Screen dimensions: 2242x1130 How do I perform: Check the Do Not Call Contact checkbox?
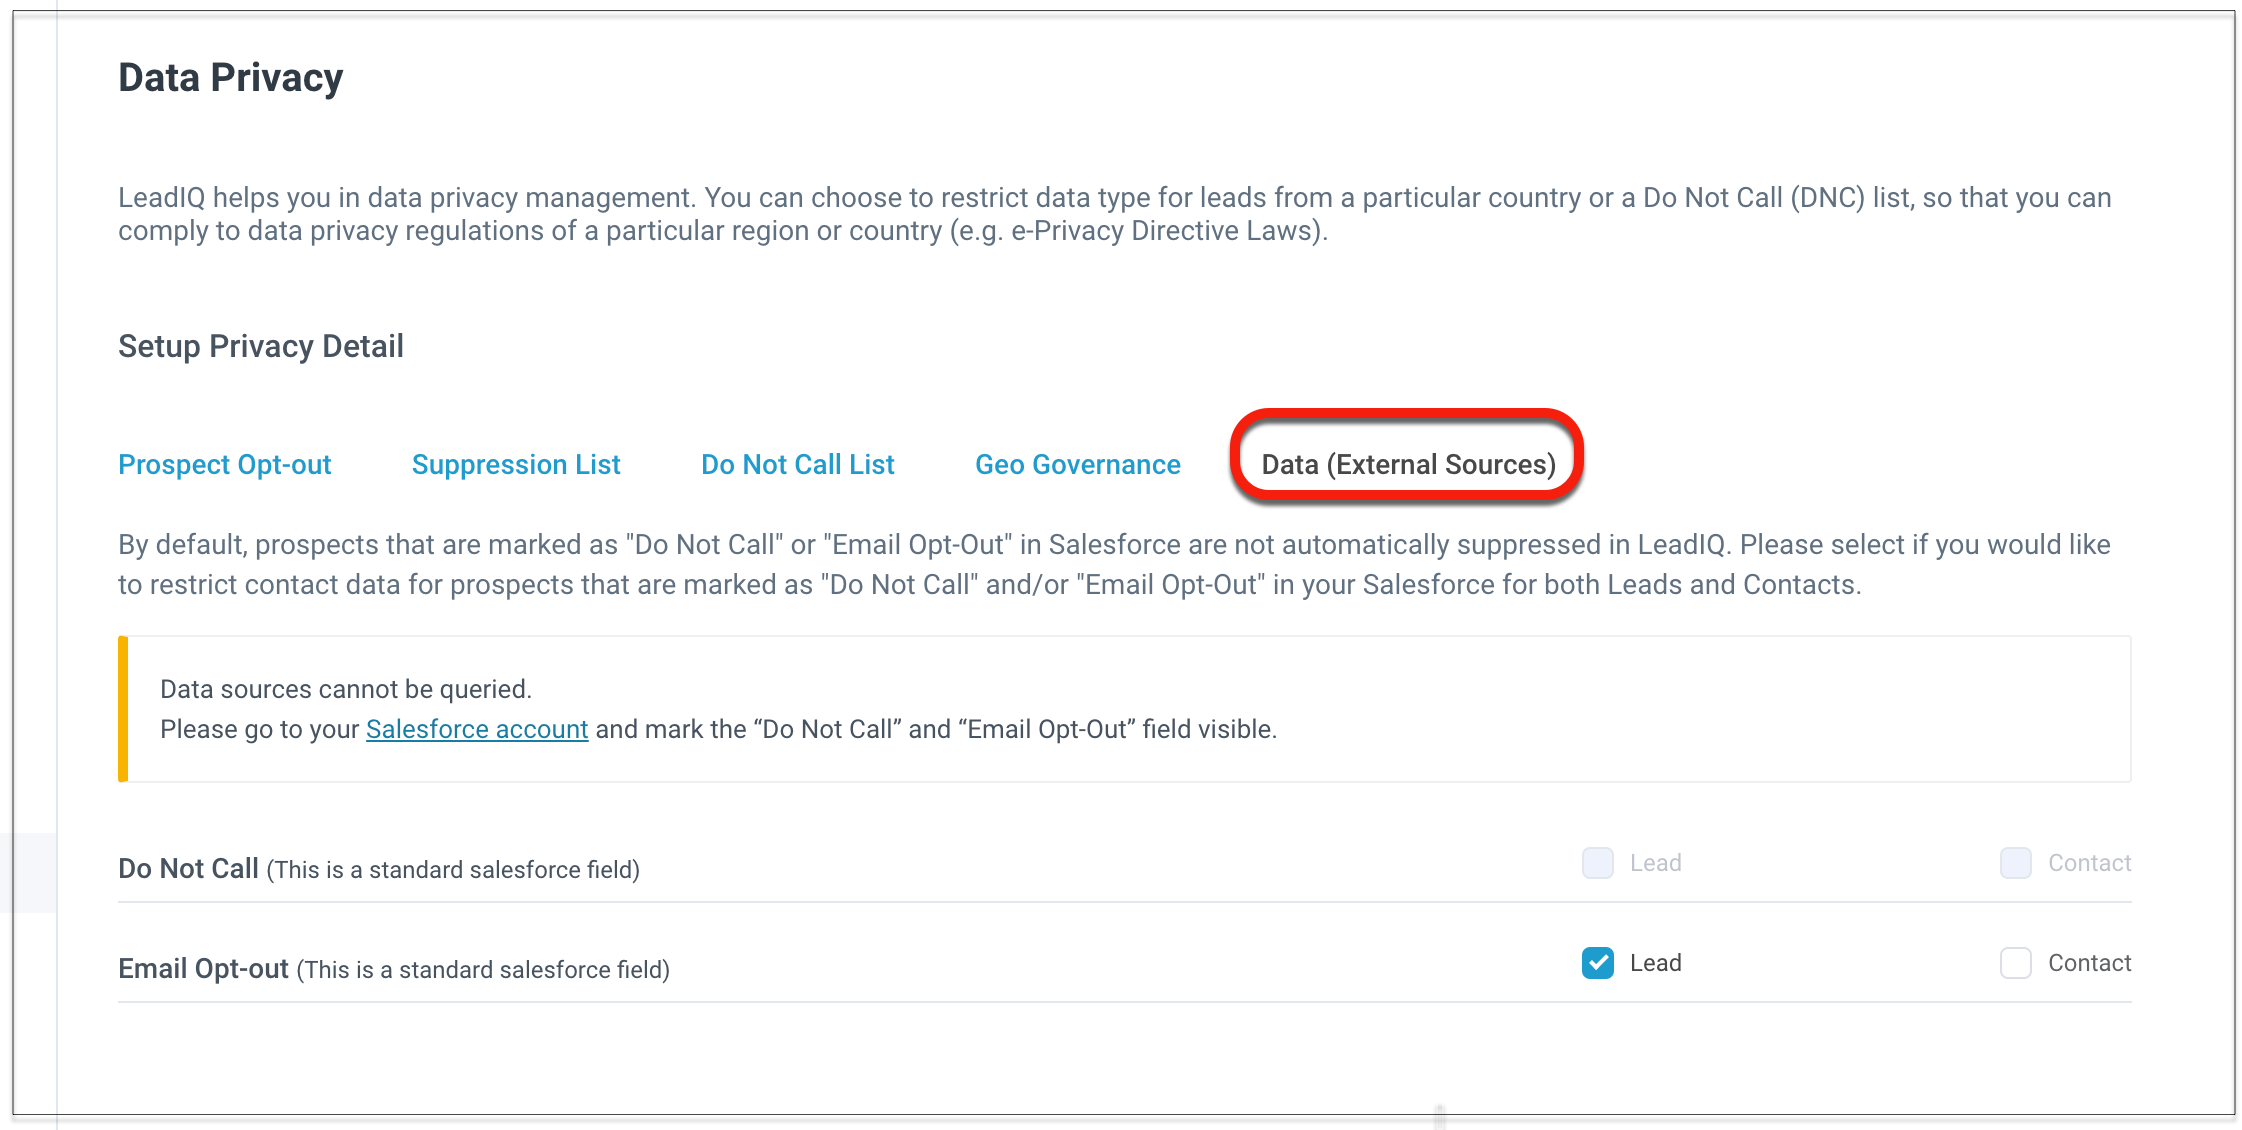tap(2015, 863)
